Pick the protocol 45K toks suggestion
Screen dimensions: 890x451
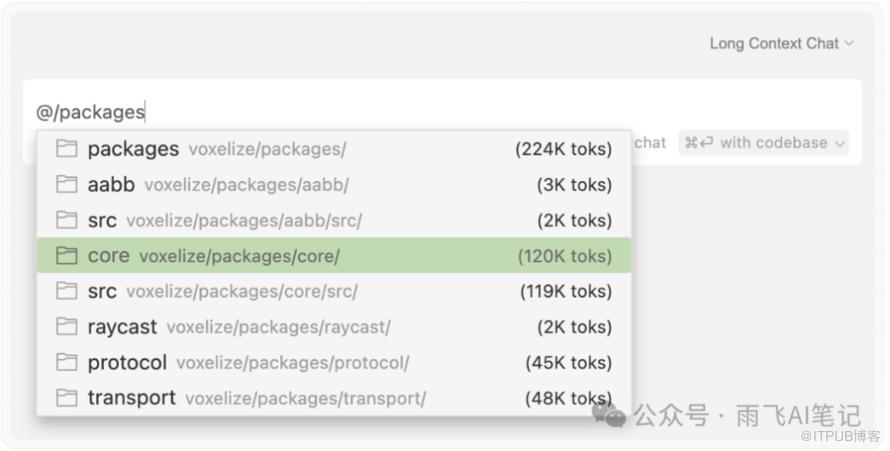[334, 363]
